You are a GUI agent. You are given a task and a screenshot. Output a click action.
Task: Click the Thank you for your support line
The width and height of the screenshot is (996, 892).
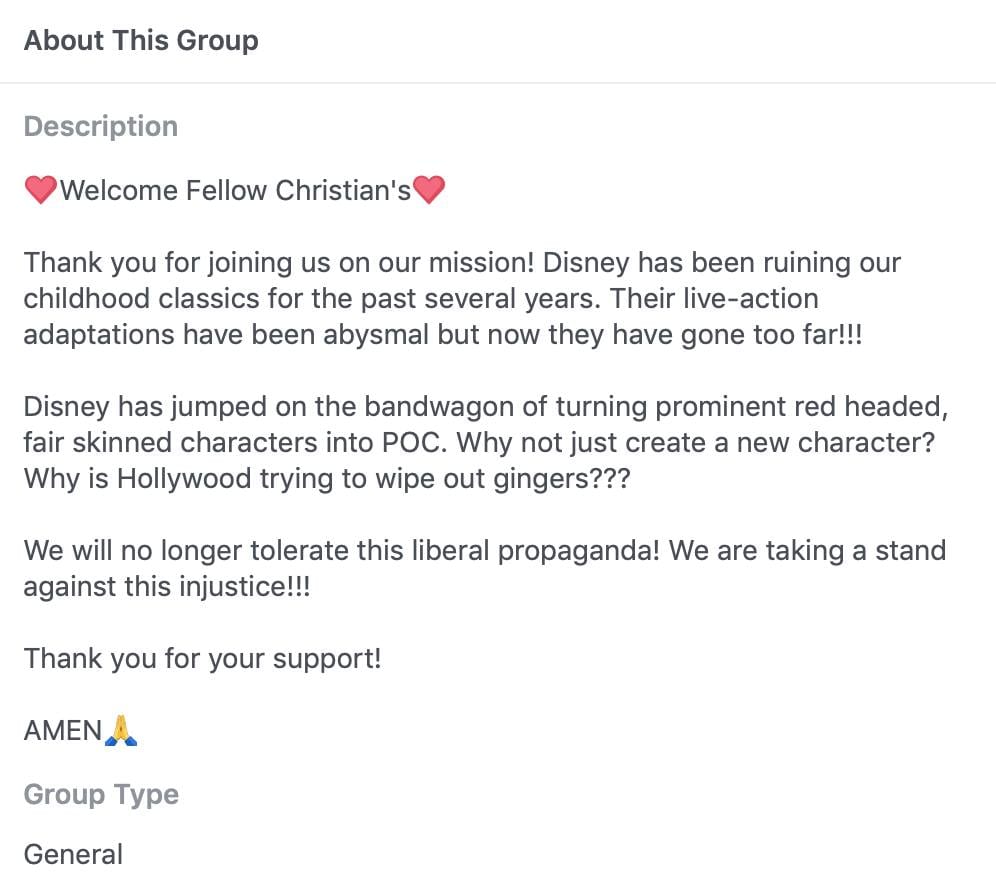pyautogui.click(x=202, y=659)
